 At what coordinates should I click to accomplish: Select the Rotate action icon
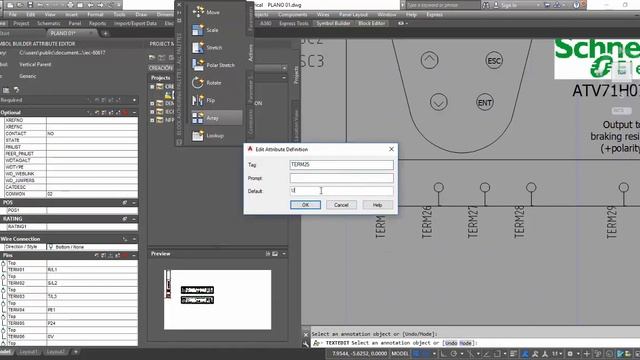198,82
